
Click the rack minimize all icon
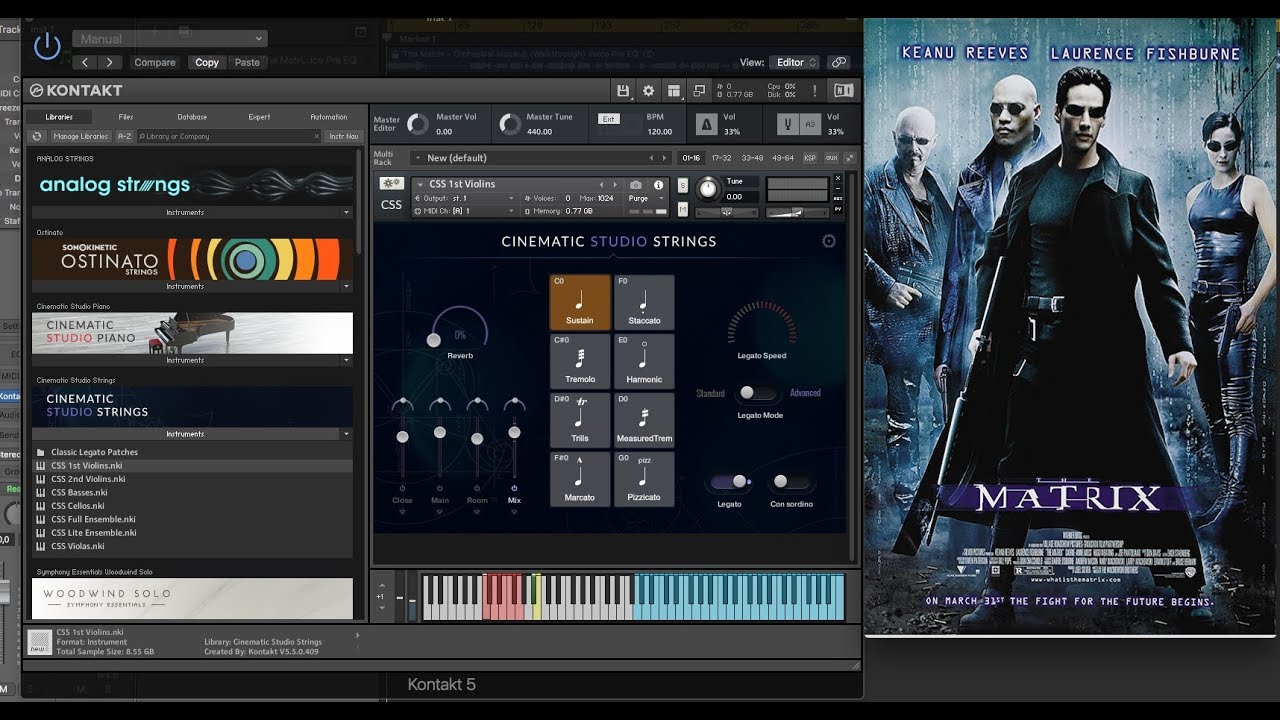849,158
